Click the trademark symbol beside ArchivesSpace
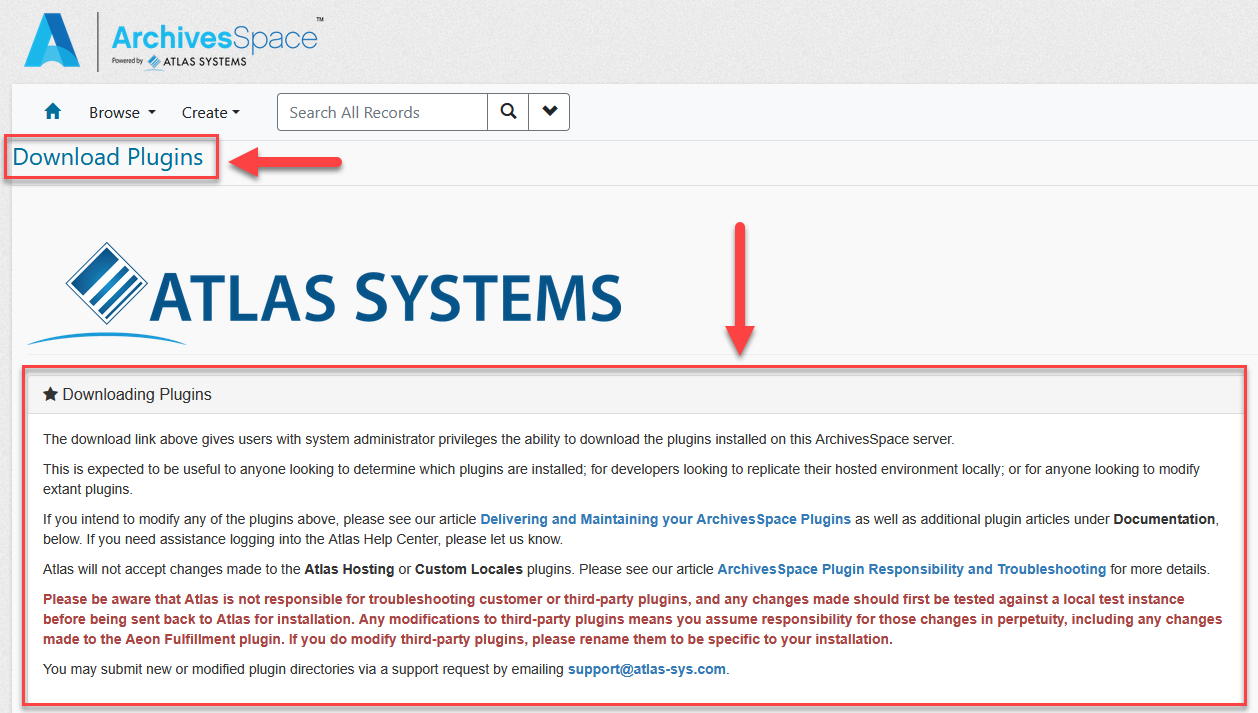Screen dimensions: 1258x713 (320, 17)
